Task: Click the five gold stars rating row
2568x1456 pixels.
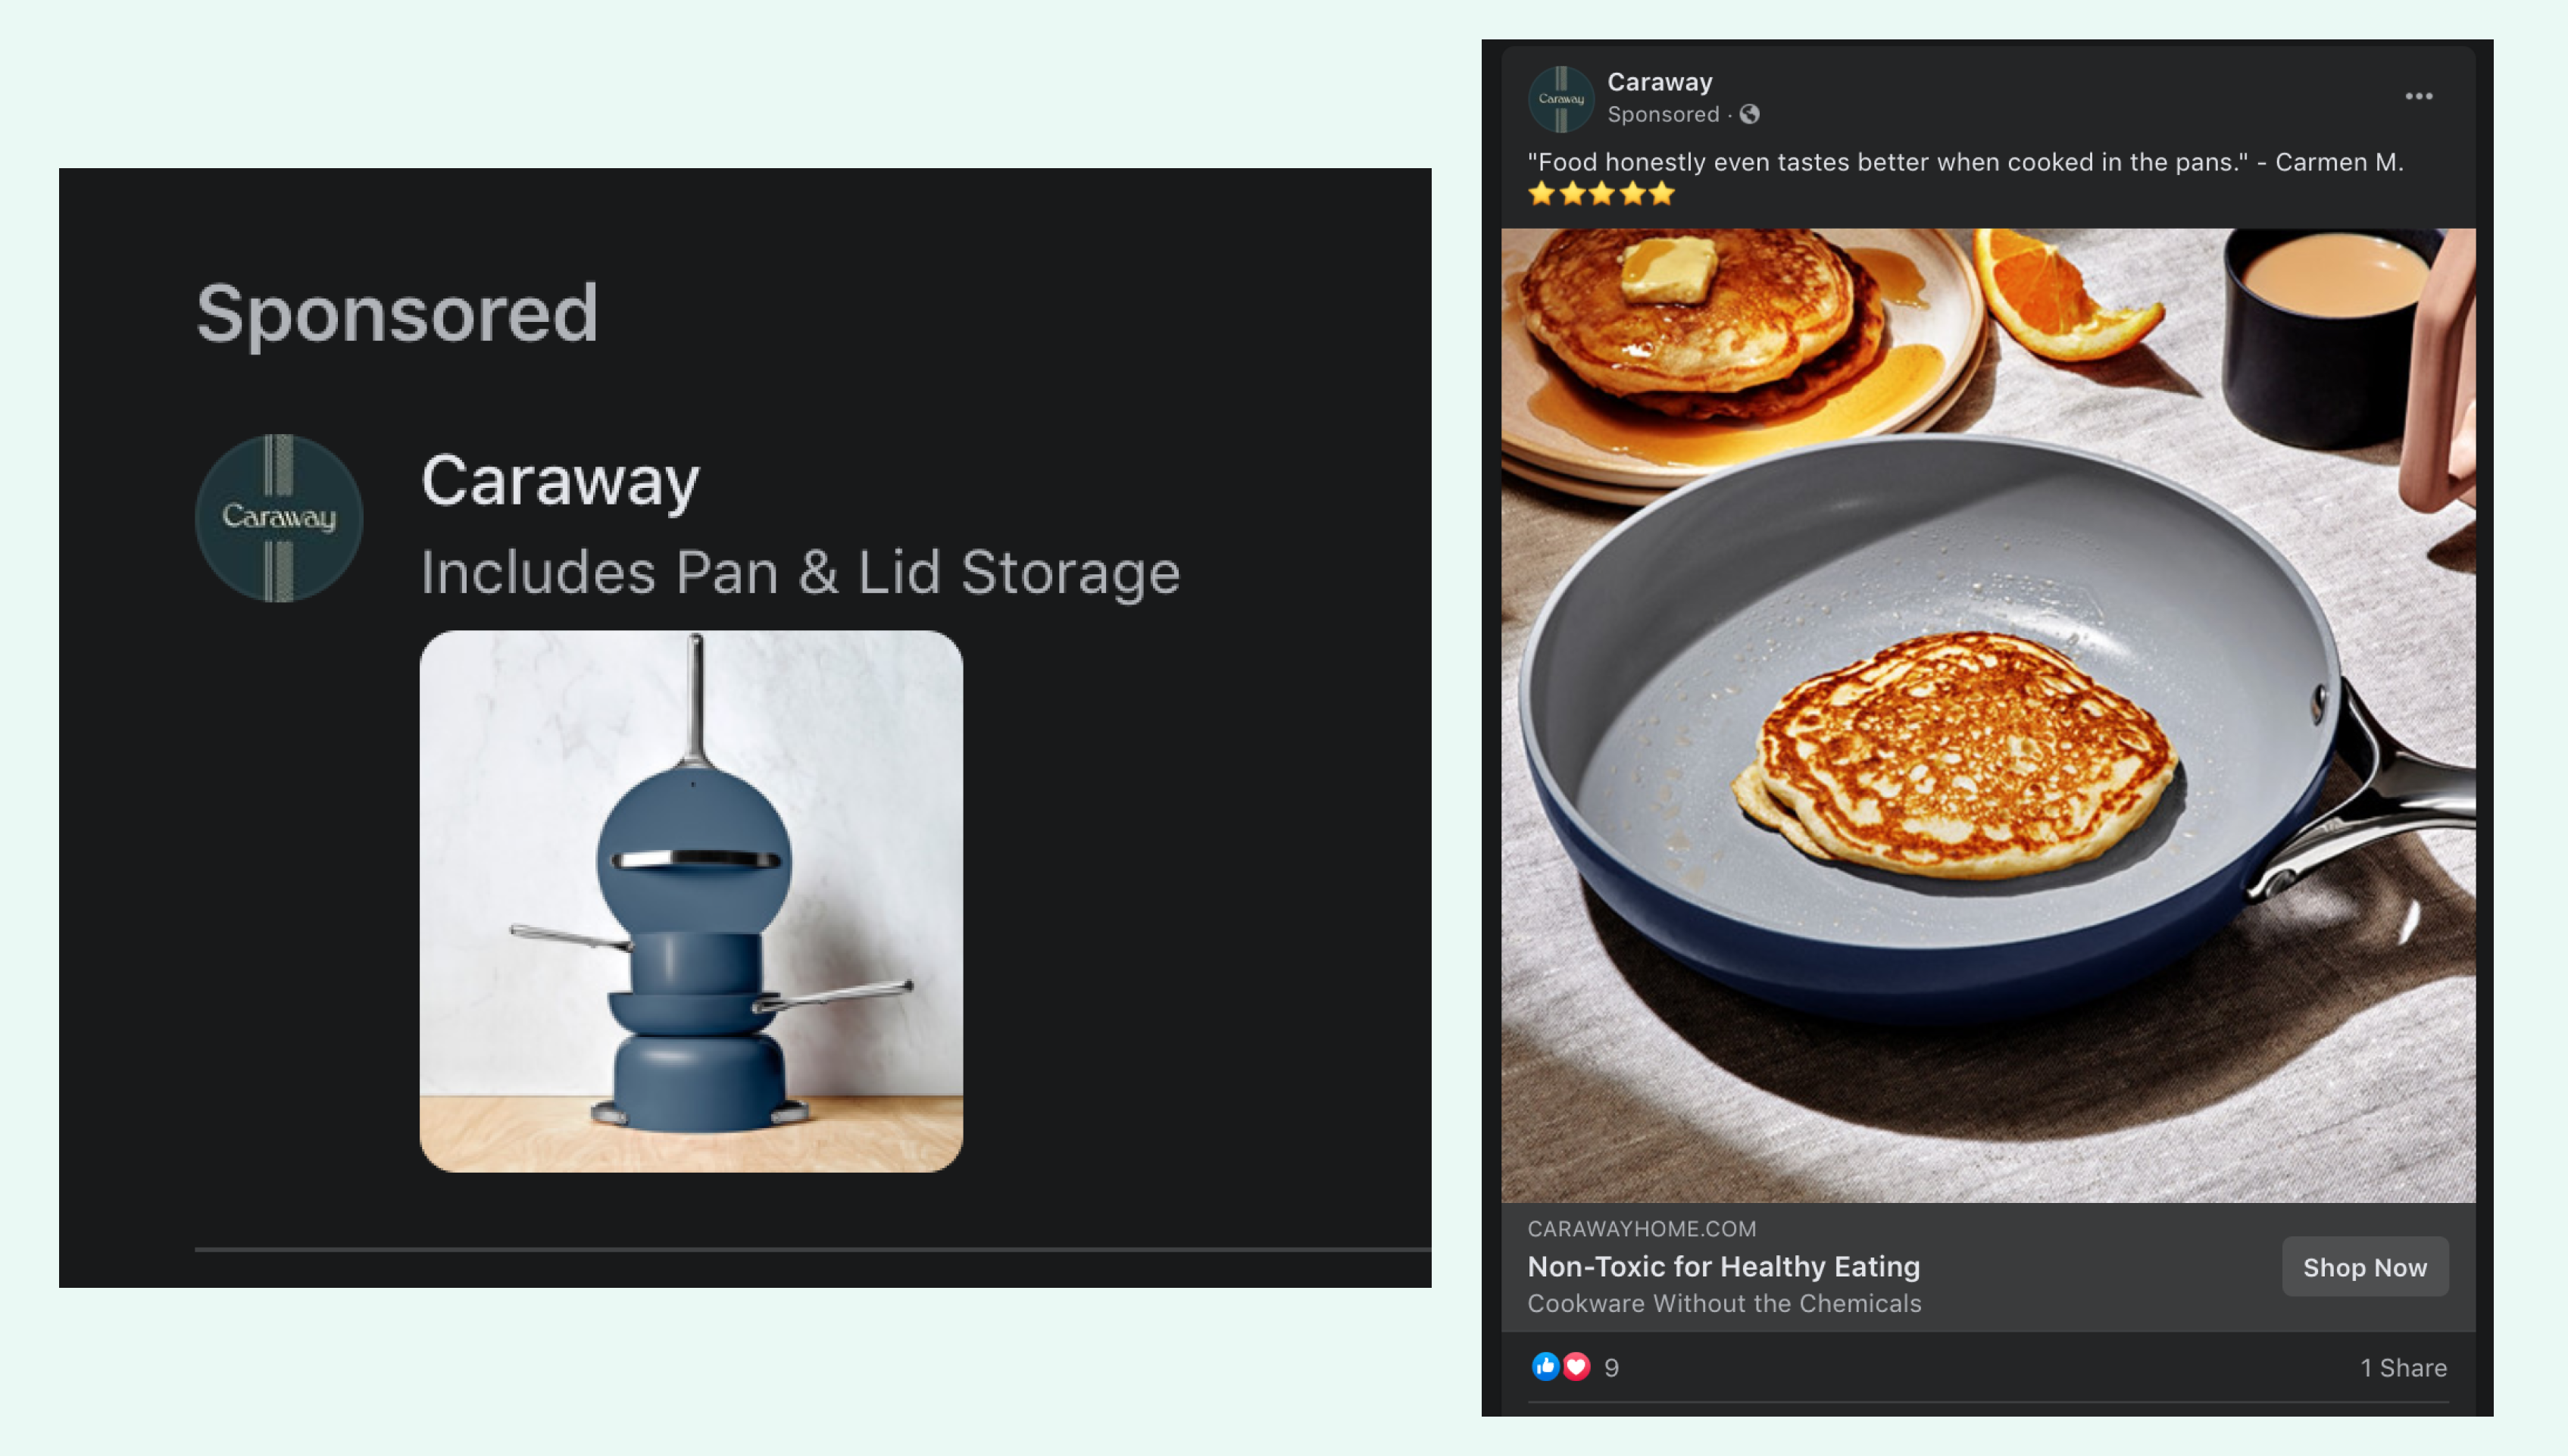Action: pos(1601,193)
